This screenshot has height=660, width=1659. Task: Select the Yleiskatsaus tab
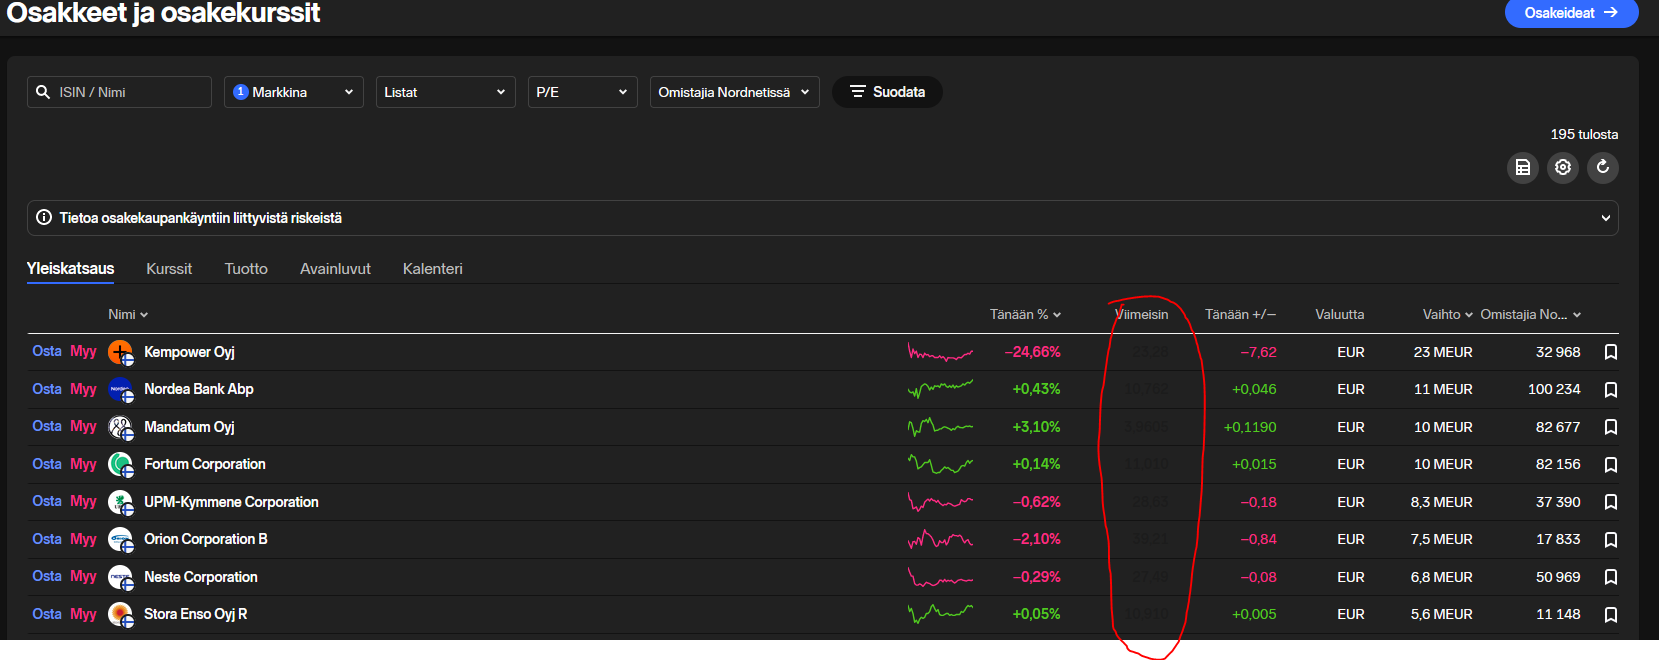coord(71,268)
